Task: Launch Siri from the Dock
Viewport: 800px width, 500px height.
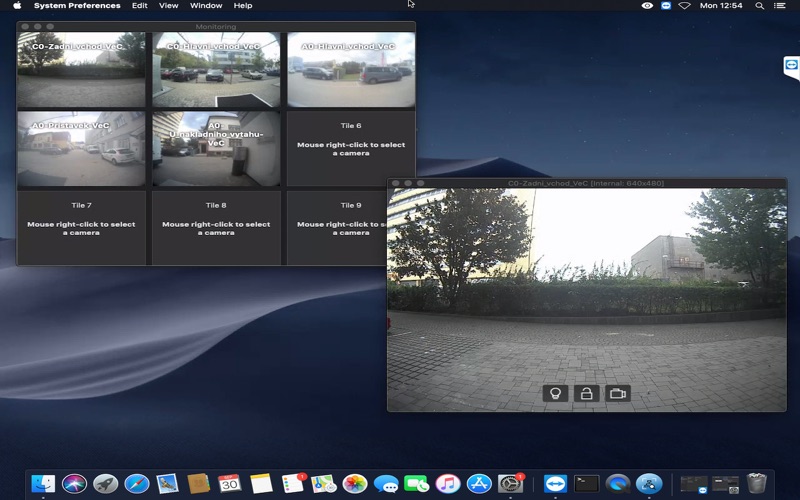Action: click(x=74, y=483)
